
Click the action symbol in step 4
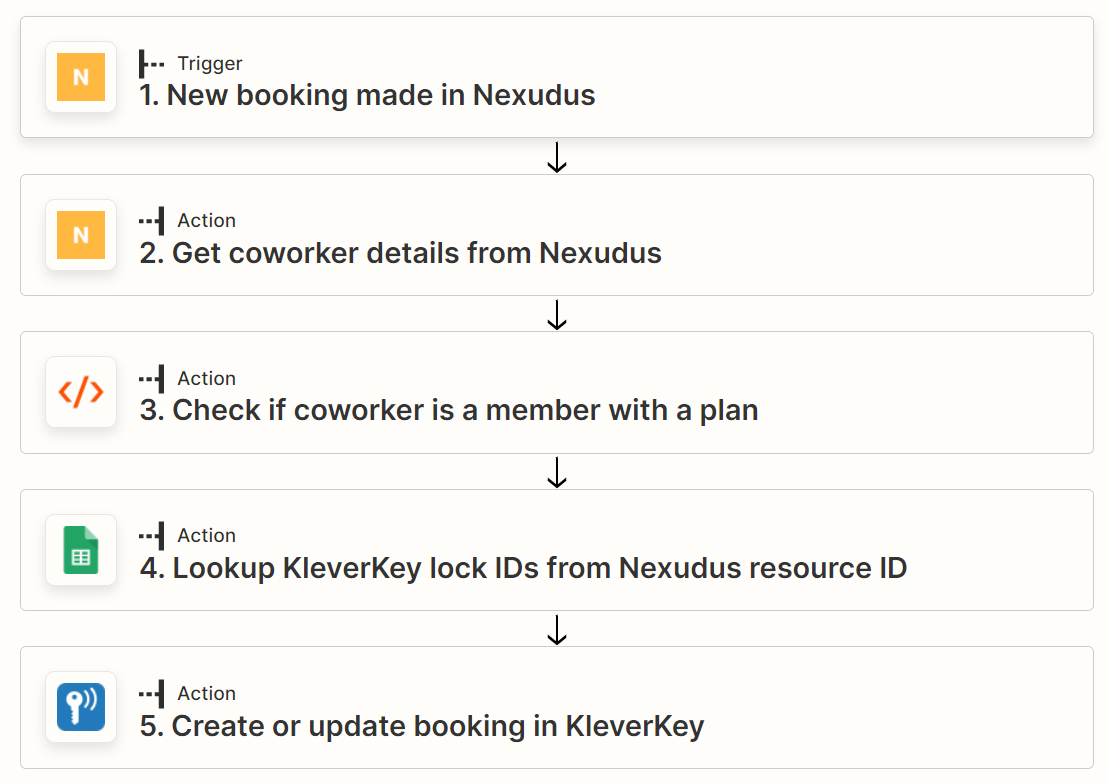[x=151, y=535]
